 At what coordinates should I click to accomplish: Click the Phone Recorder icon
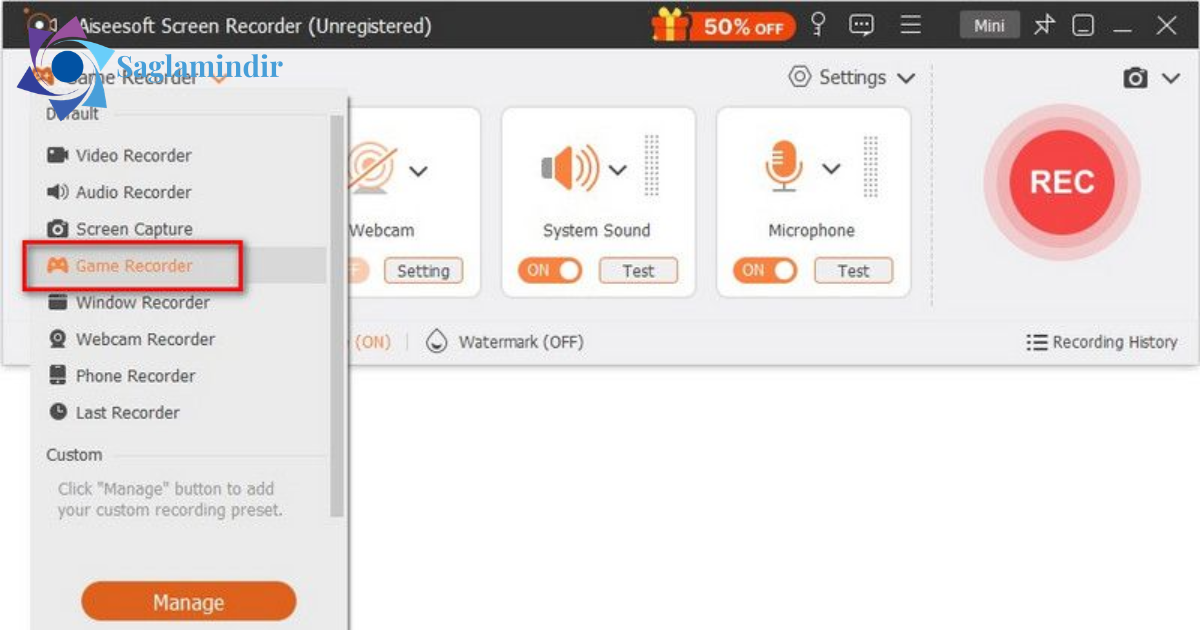click(x=58, y=376)
